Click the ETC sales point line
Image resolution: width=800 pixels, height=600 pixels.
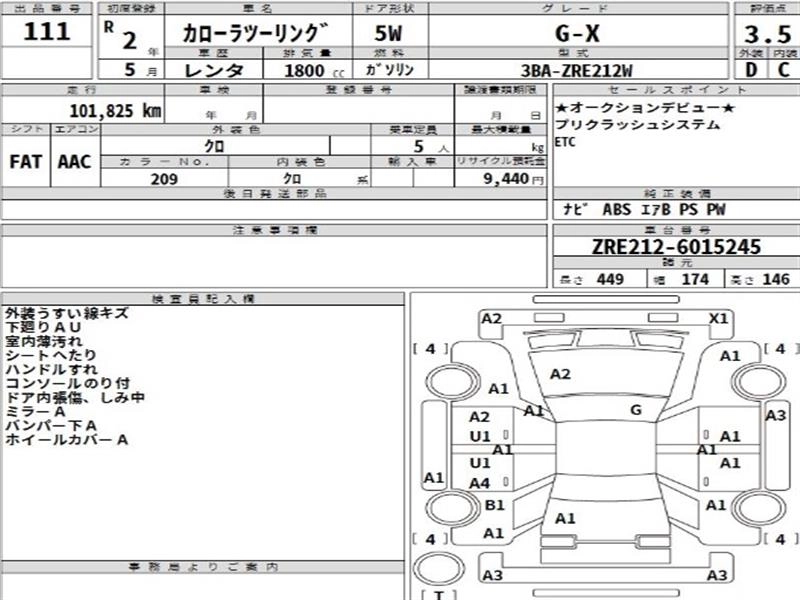coord(565,142)
